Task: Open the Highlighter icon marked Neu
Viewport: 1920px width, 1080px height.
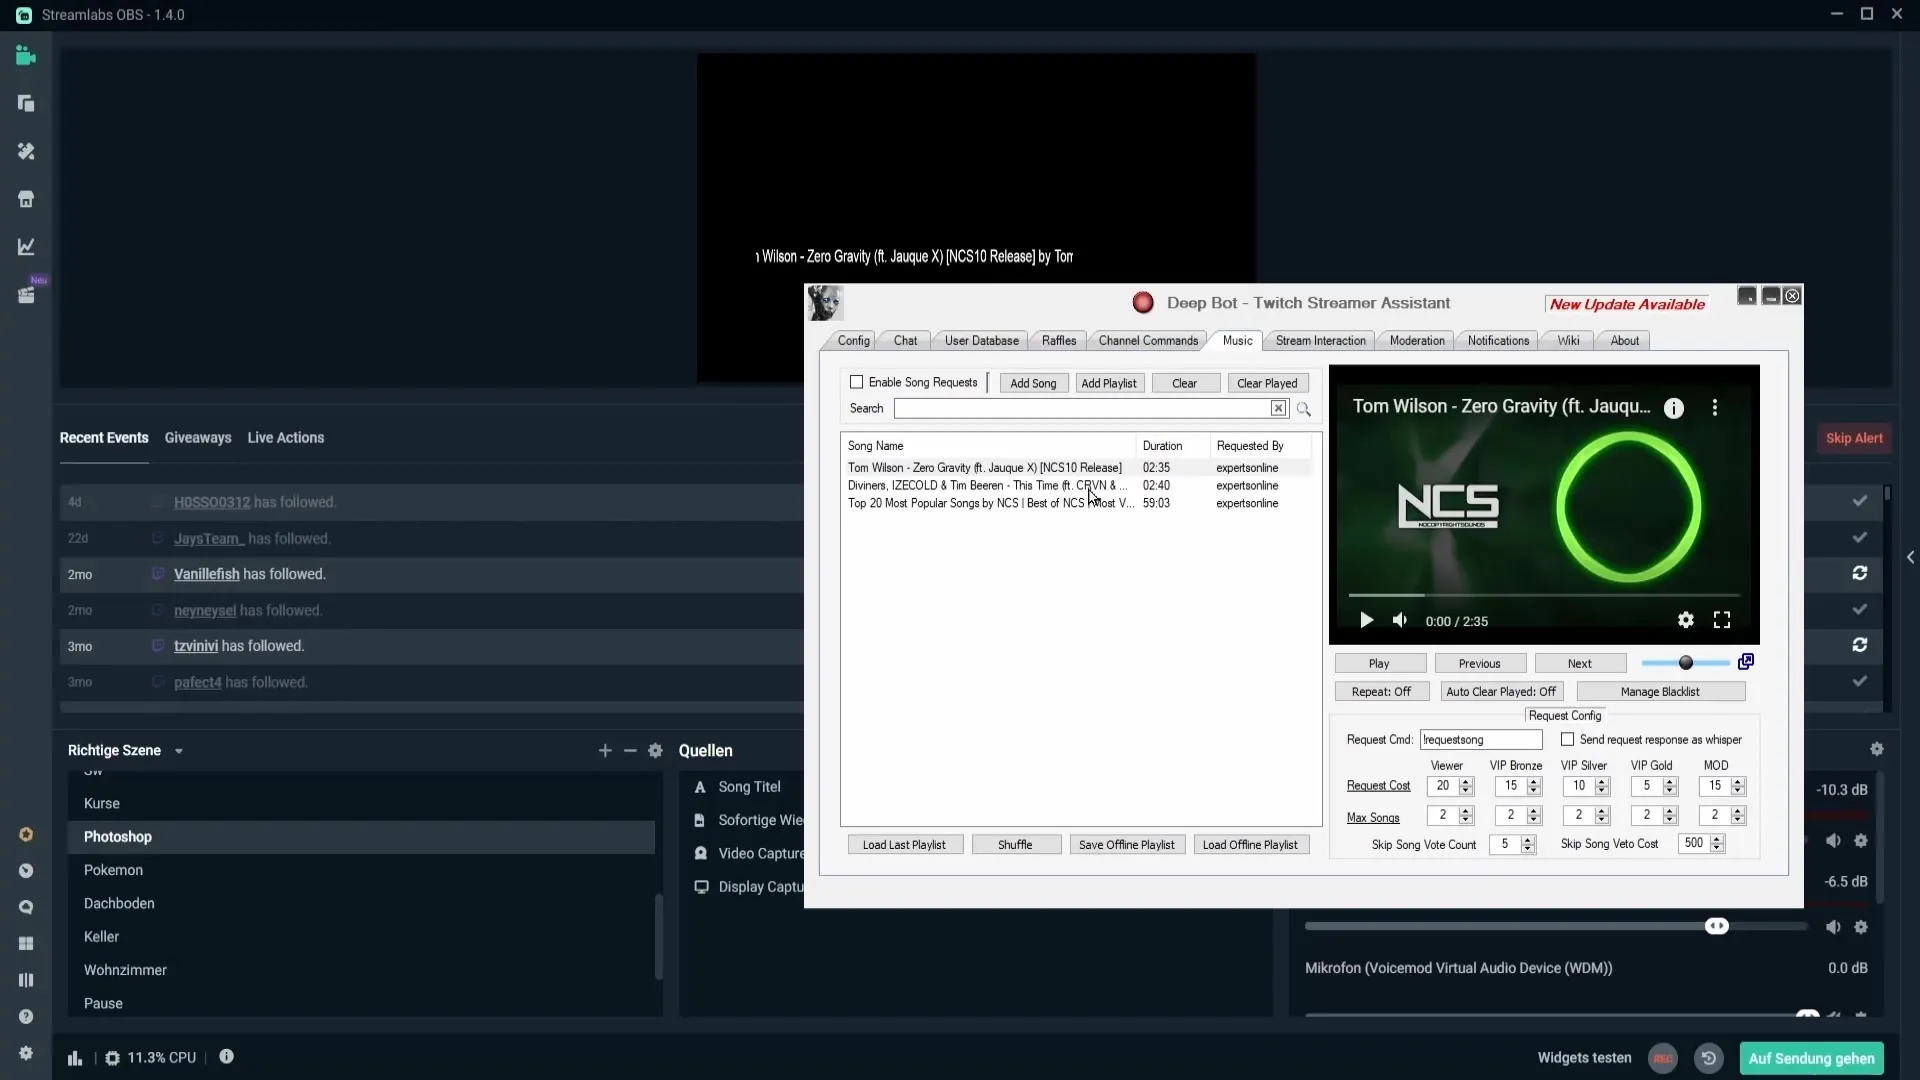Action: 26,295
